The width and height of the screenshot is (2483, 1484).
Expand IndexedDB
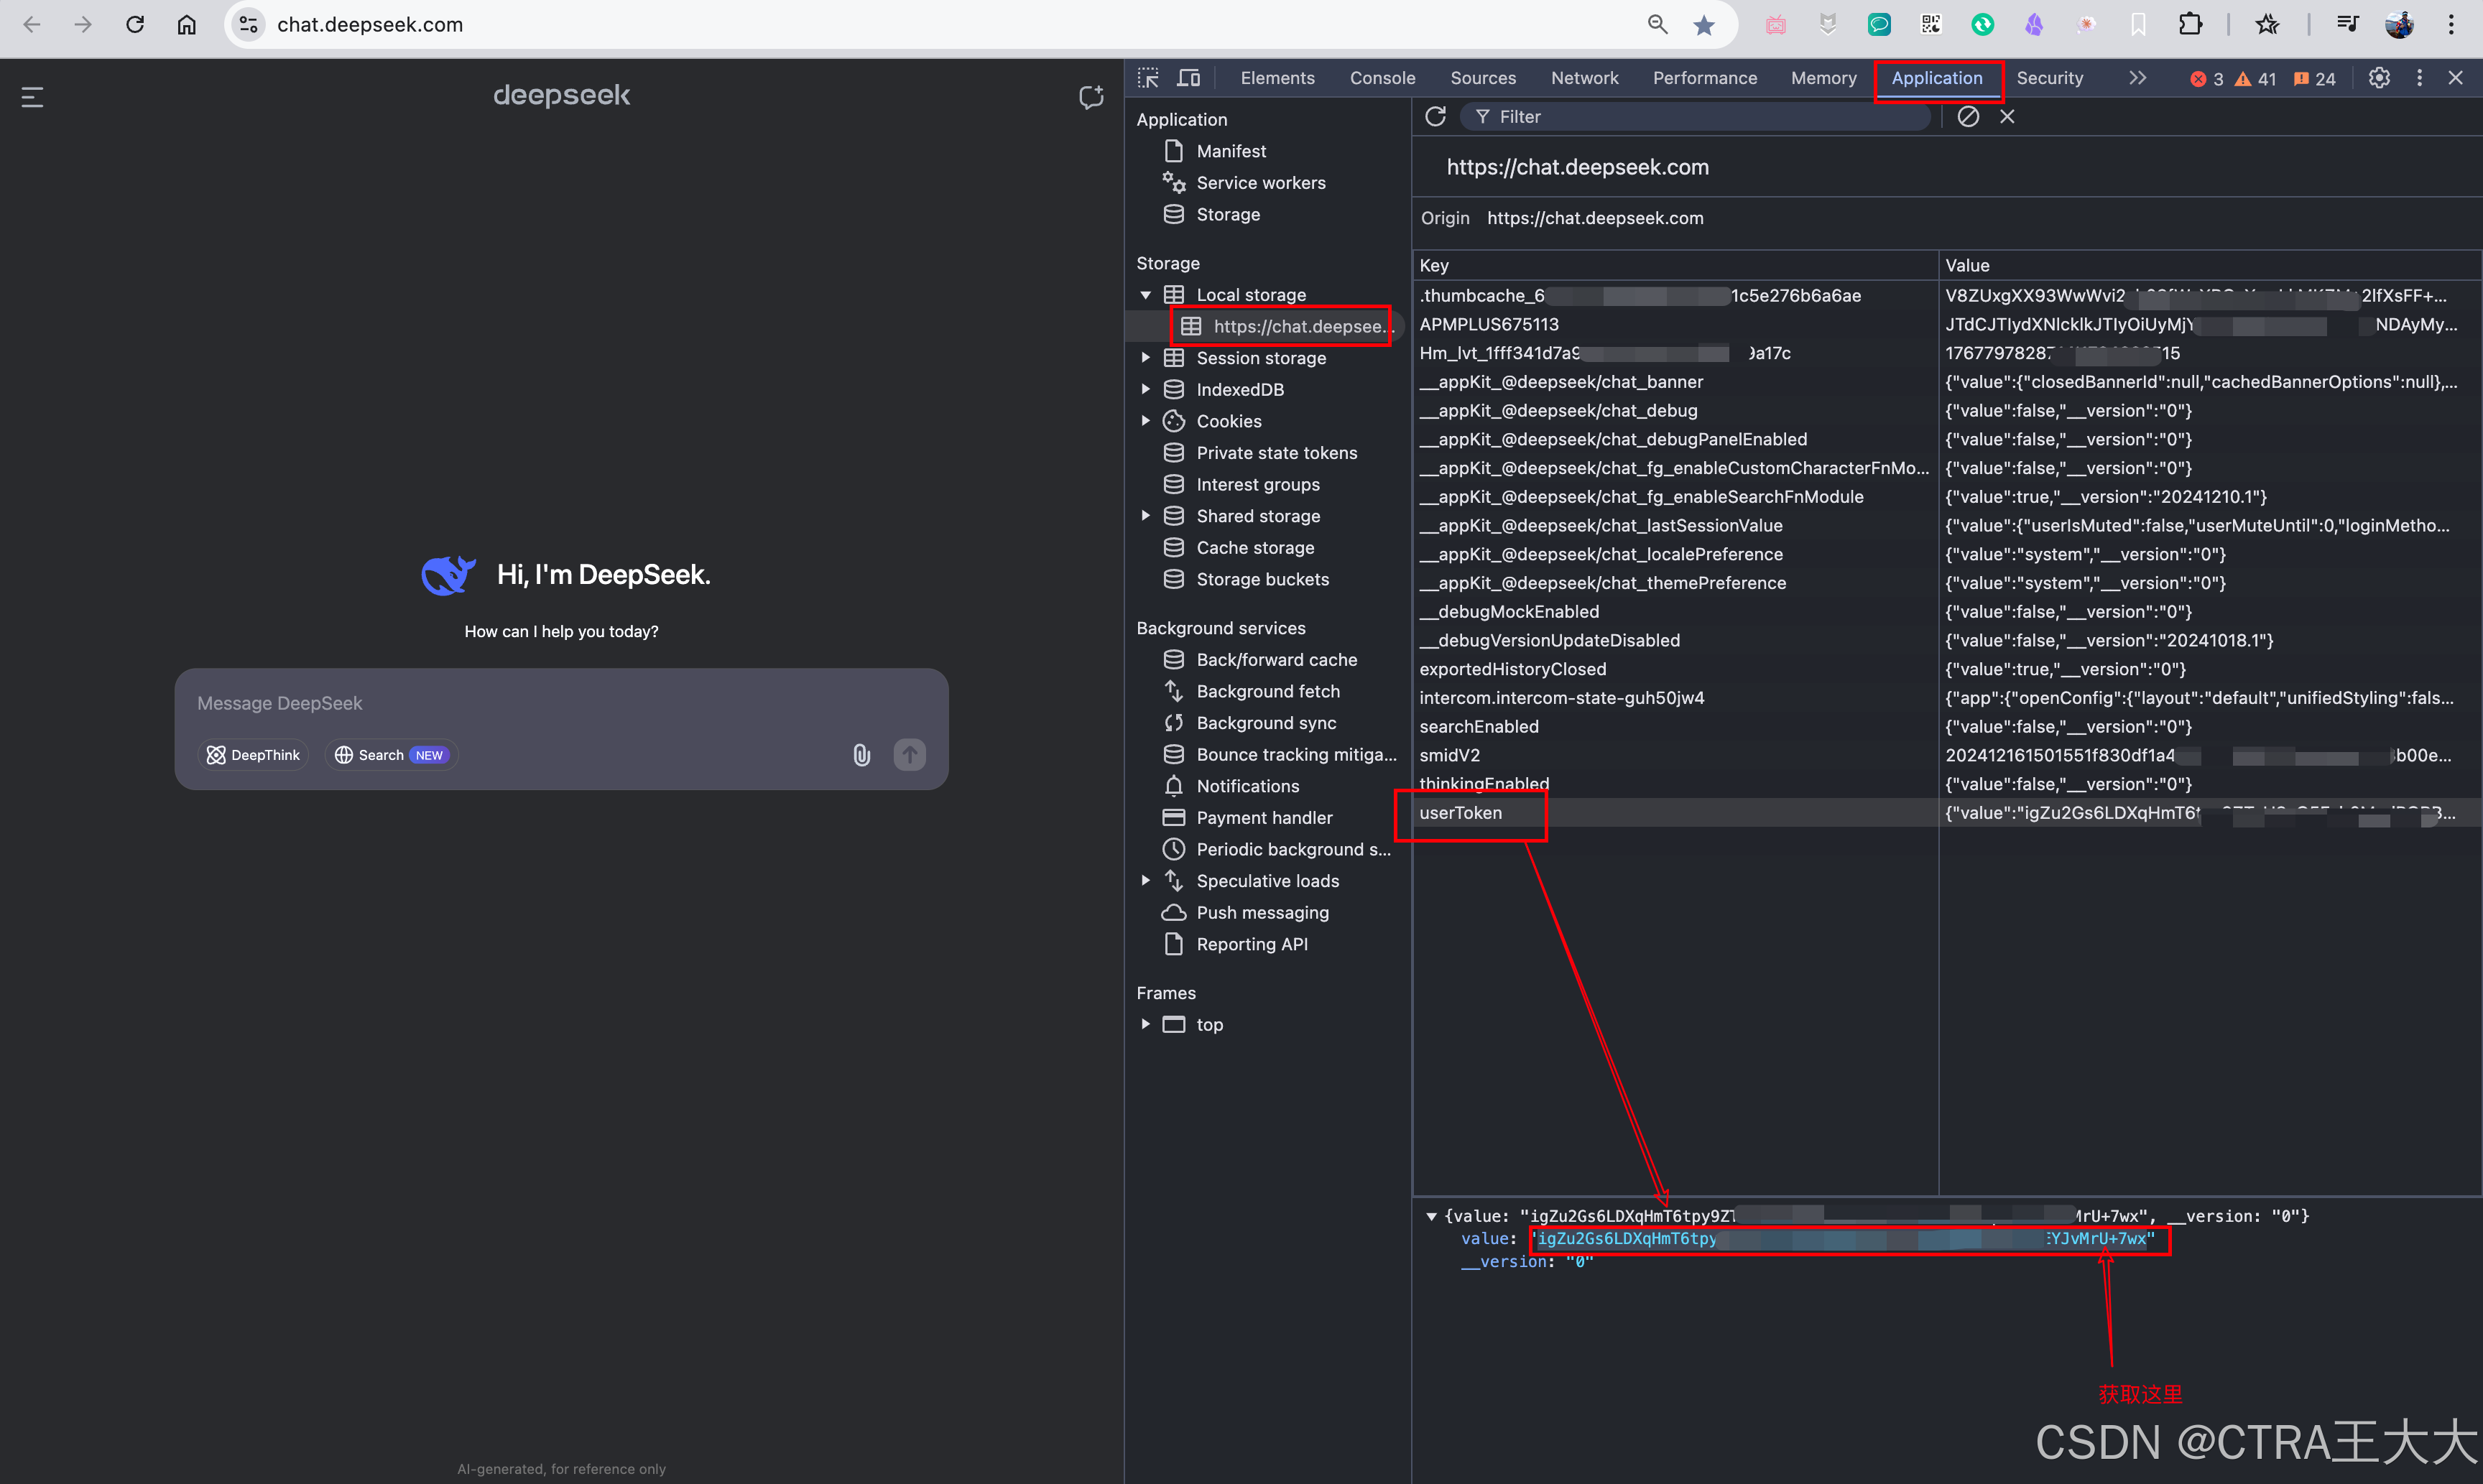pyautogui.click(x=1146, y=389)
